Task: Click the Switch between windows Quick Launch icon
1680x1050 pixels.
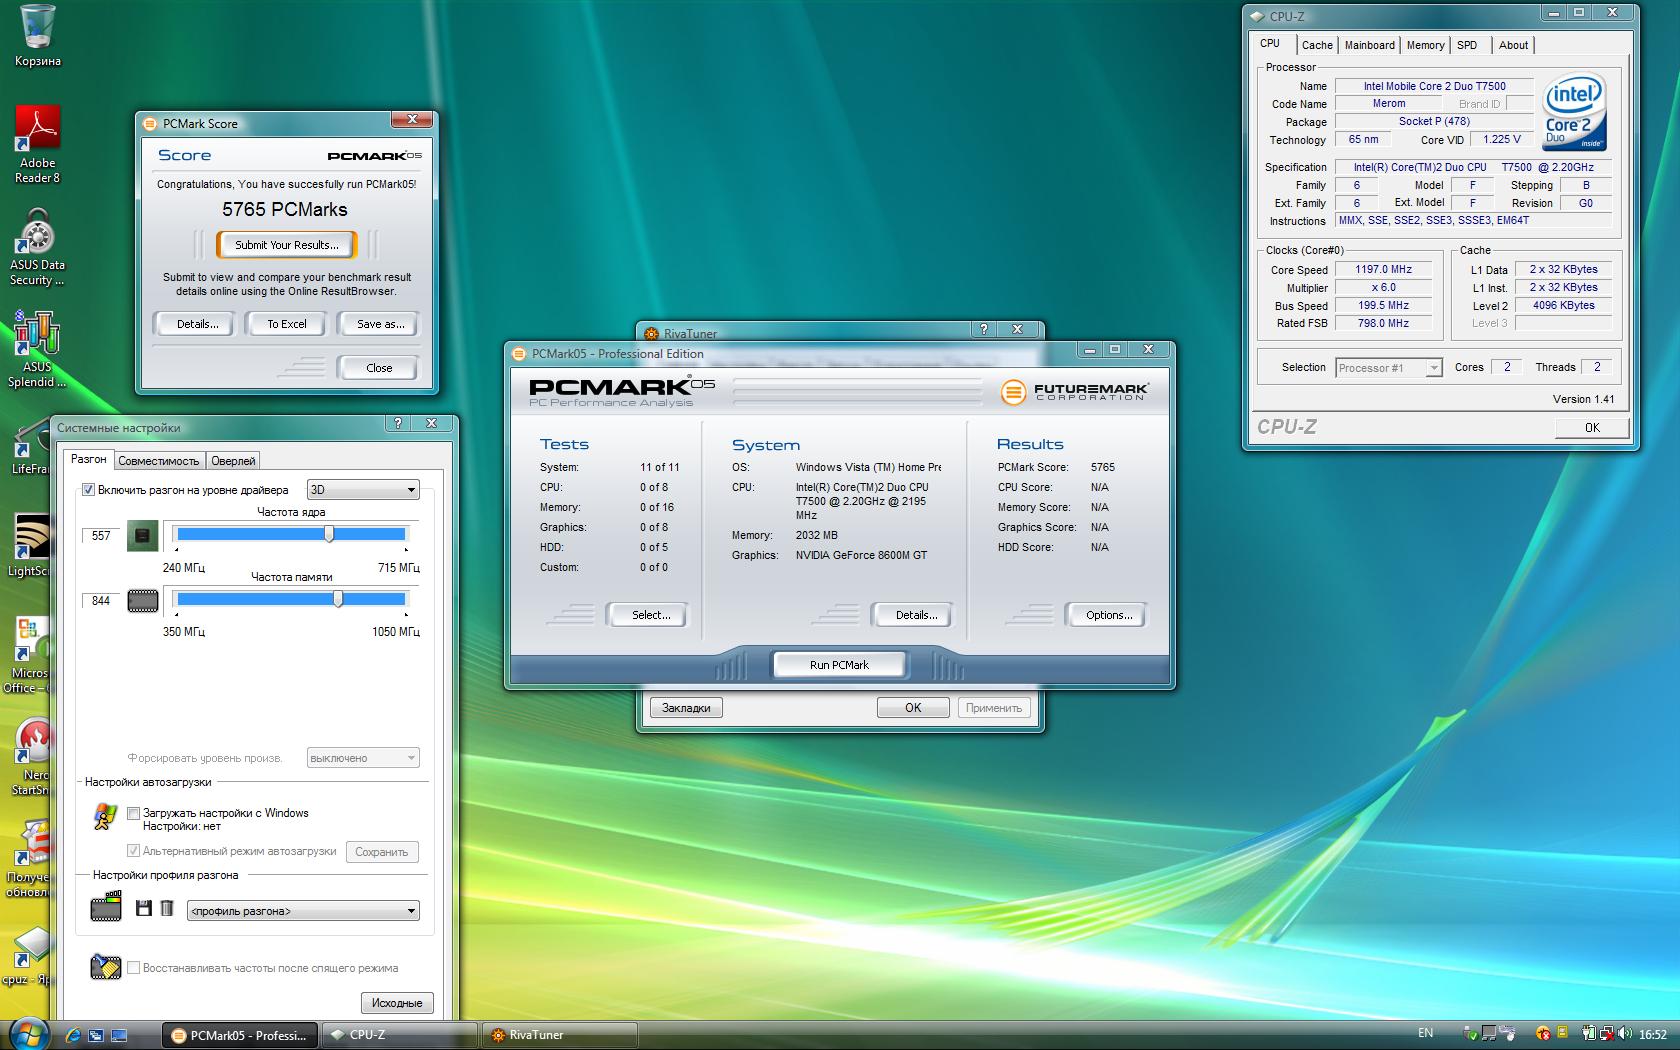Action: pyautogui.click(x=96, y=1035)
